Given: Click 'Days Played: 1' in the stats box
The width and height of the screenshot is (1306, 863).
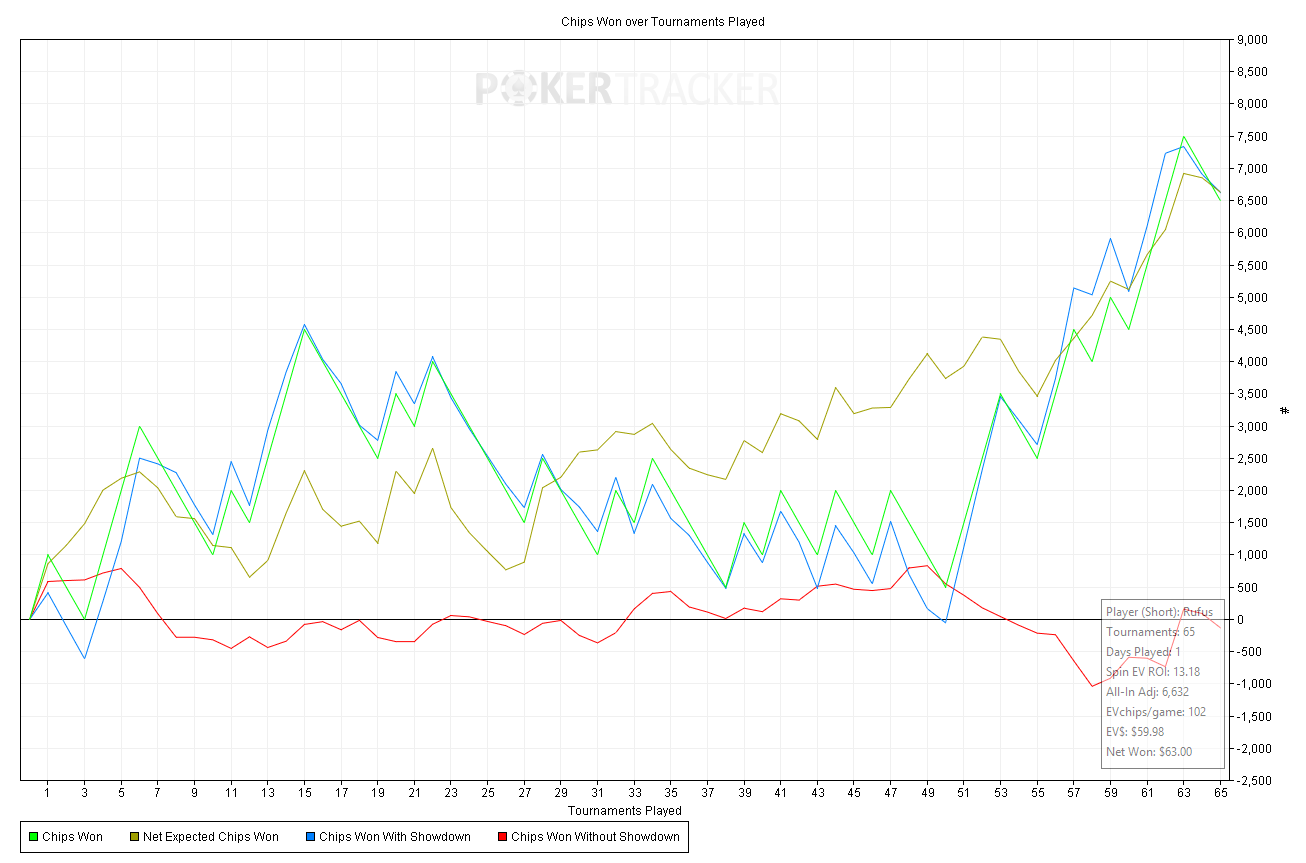Looking at the screenshot, I should pyautogui.click(x=1143, y=652).
